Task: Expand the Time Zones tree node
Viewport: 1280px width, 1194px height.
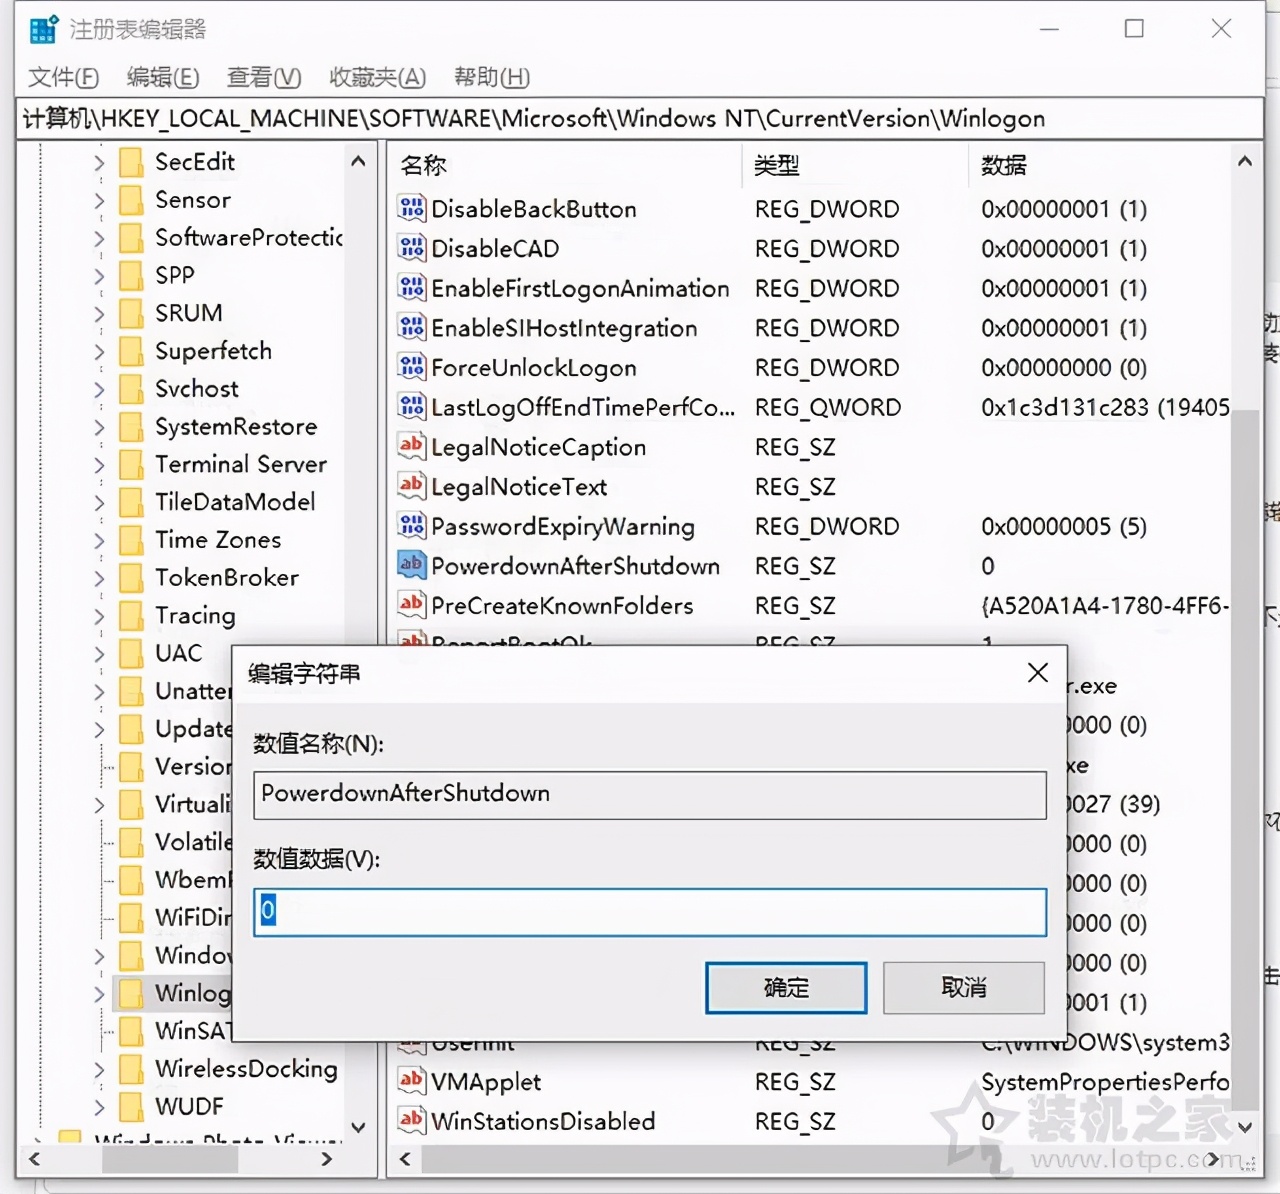Action: [99, 540]
